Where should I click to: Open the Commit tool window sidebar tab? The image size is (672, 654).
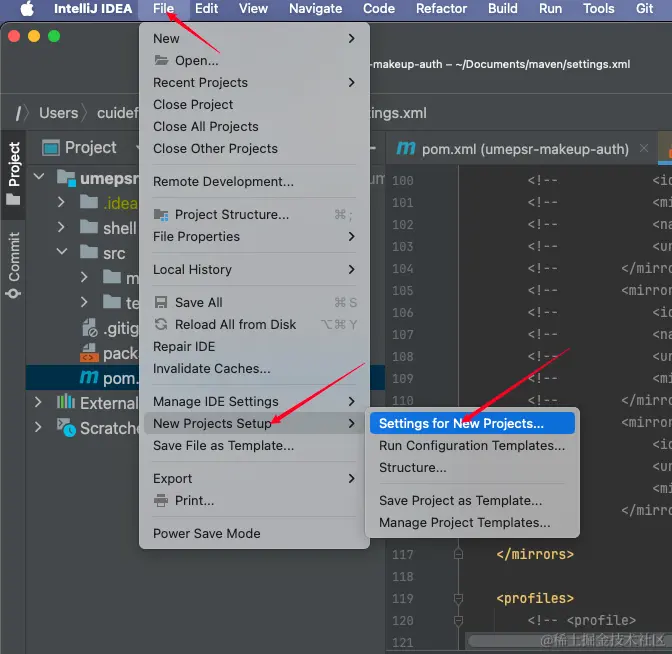pos(14,264)
